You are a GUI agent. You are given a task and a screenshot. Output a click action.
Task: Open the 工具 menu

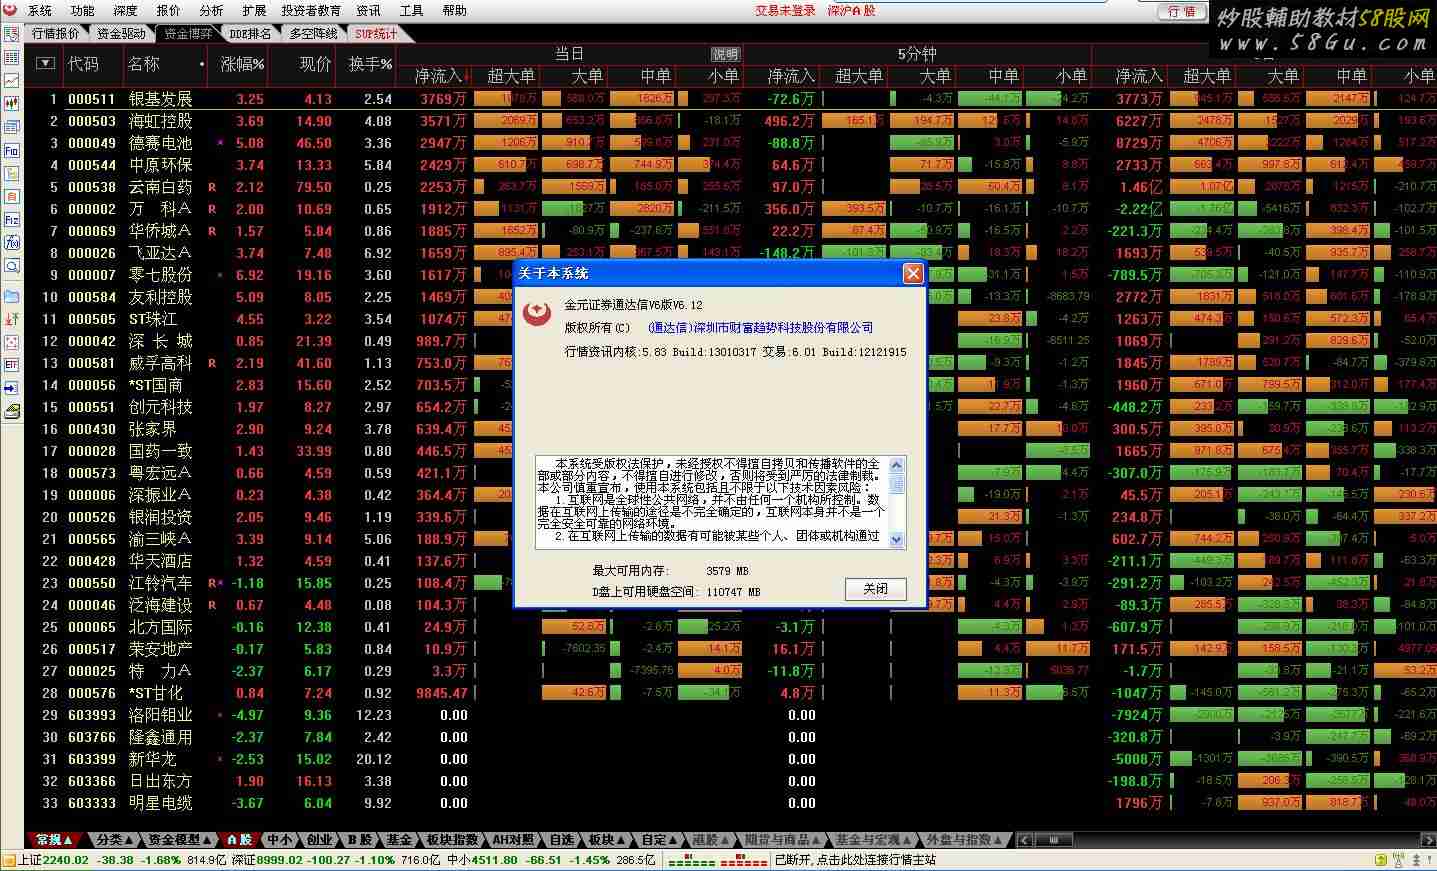411,10
